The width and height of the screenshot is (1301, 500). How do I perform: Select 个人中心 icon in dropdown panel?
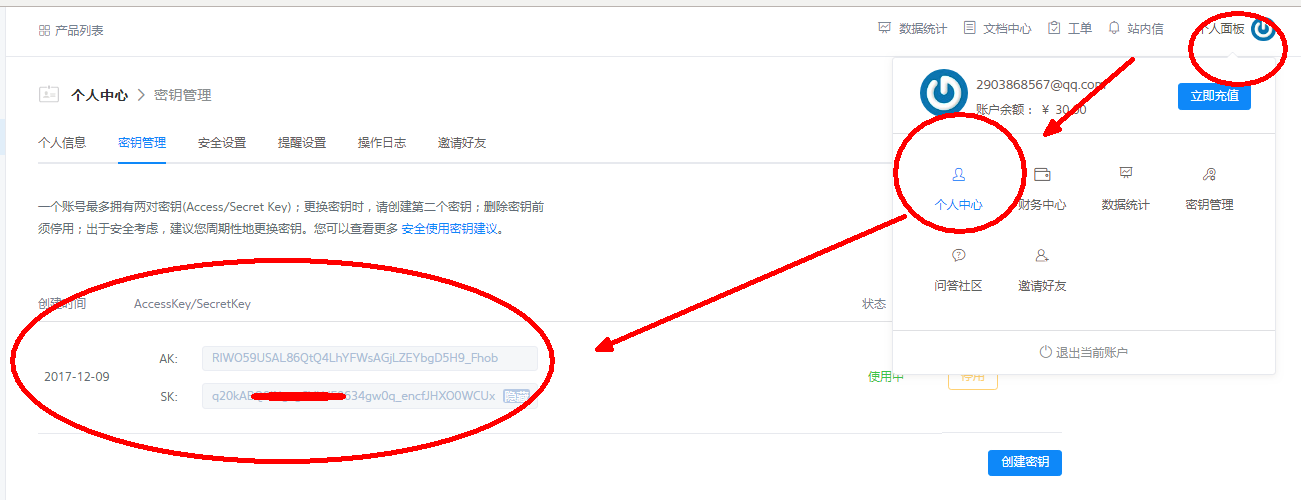tap(958, 175)
